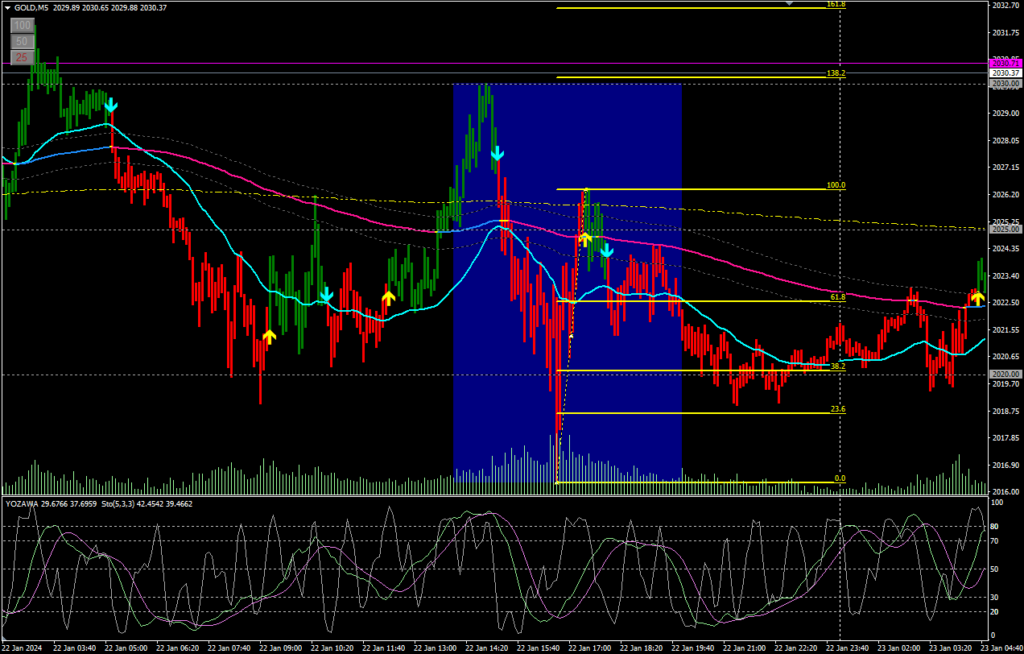1024x654 pixels.
Task: Select yellow up arrow below Fibonacci 100.0 line
Action: pyautogui.click(x=585, y=239)
